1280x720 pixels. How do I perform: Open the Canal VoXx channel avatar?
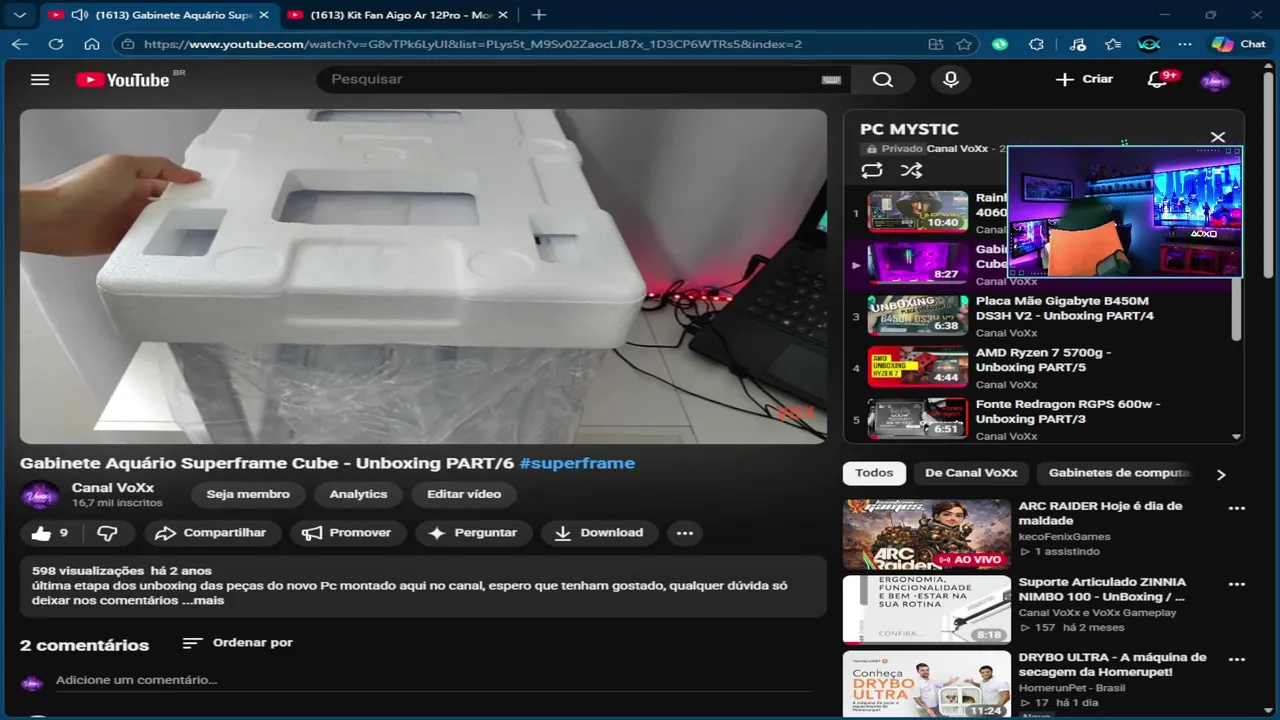click(x=41, y=494)
